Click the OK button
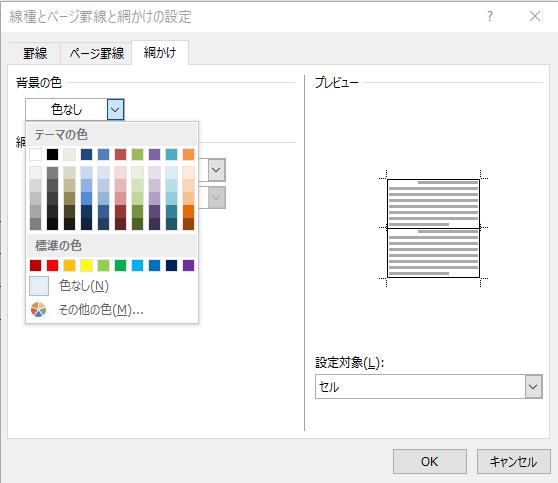 (x=430, y=462)
